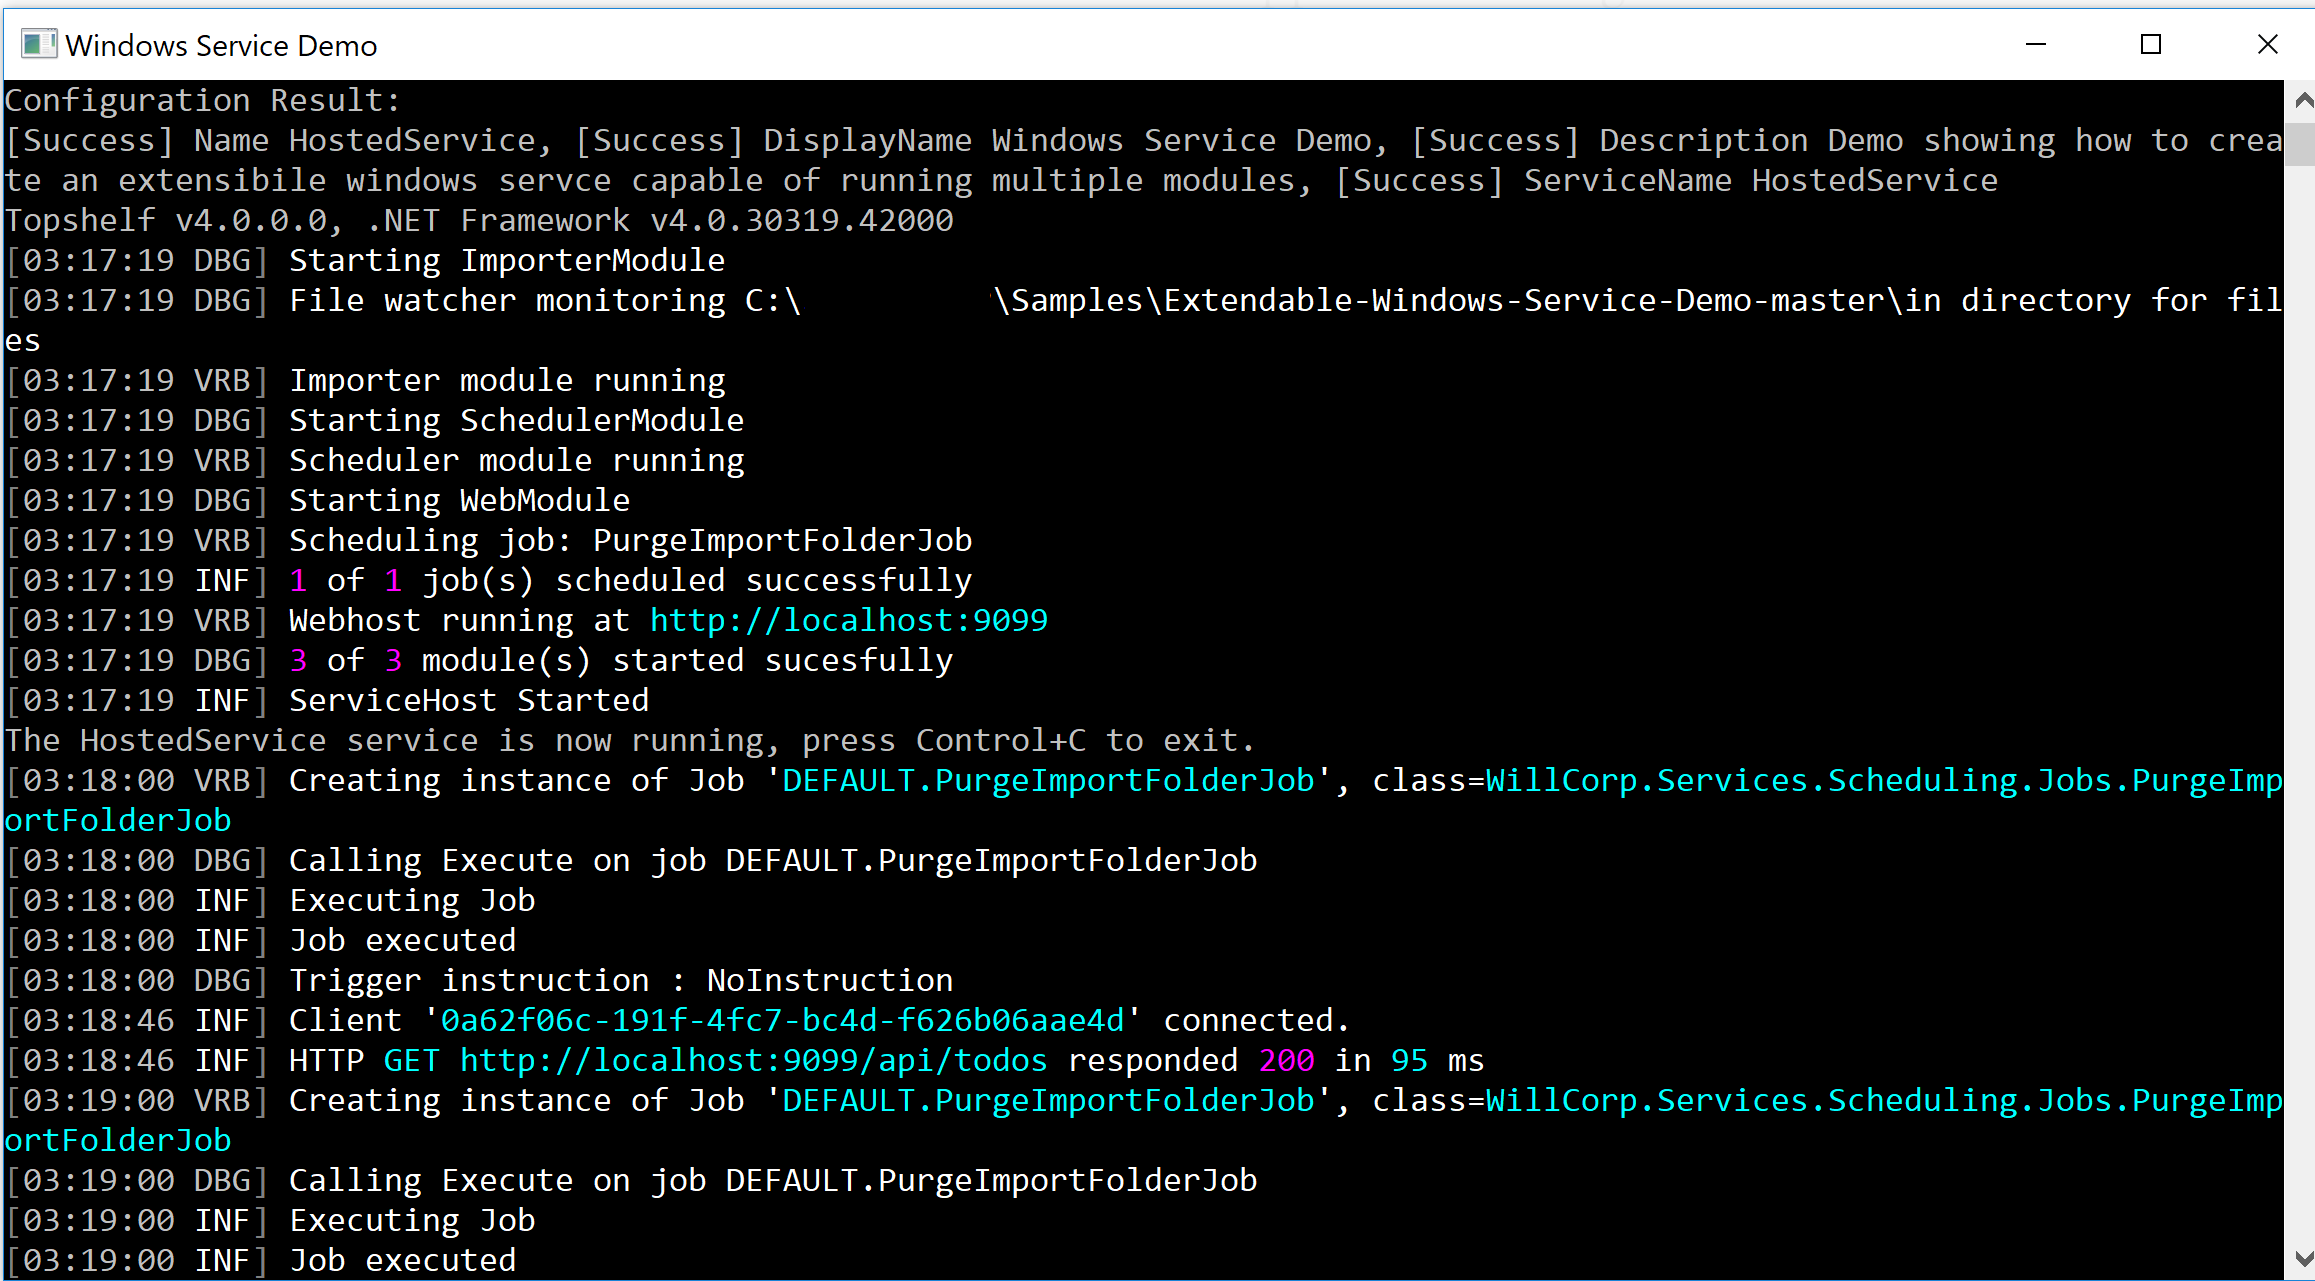Click the scrollbar thumb at the top
The width and height of the screenshot is (2315, 1281).
click(2300, 140)
